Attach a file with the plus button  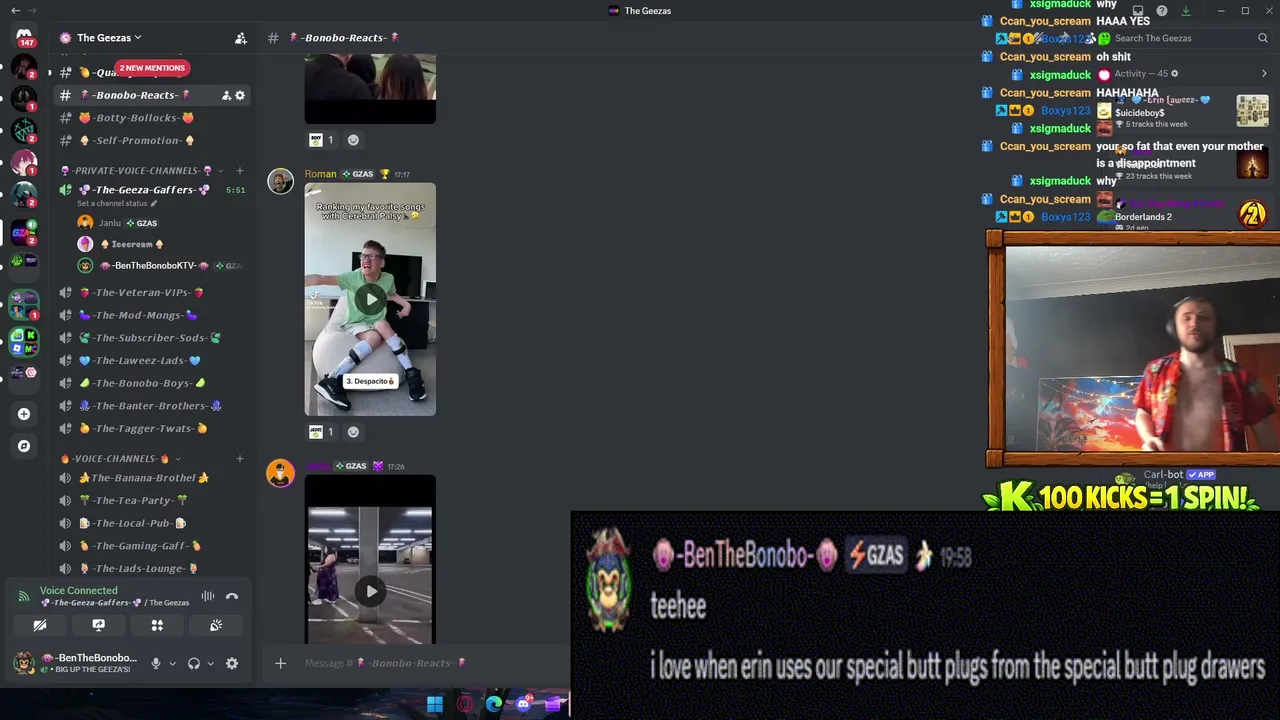coord(280,663)
